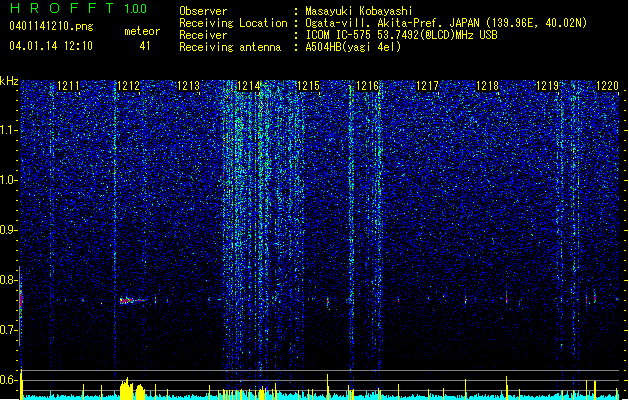Image resolution: width=629 pixels, height=400 pixels.
Task: Click Ogata-vill. Akita-Pref. JAPAN location text
Action: (446, 23)
